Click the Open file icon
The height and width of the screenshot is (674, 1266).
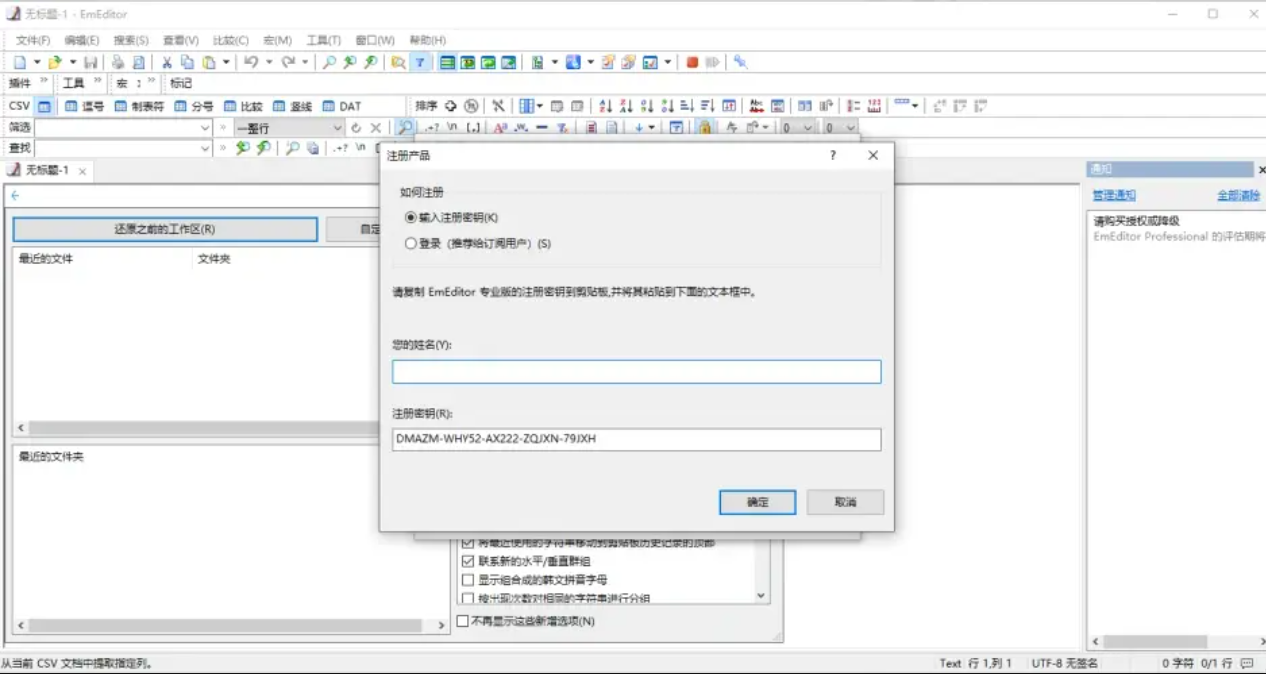[x=55, y=62]
